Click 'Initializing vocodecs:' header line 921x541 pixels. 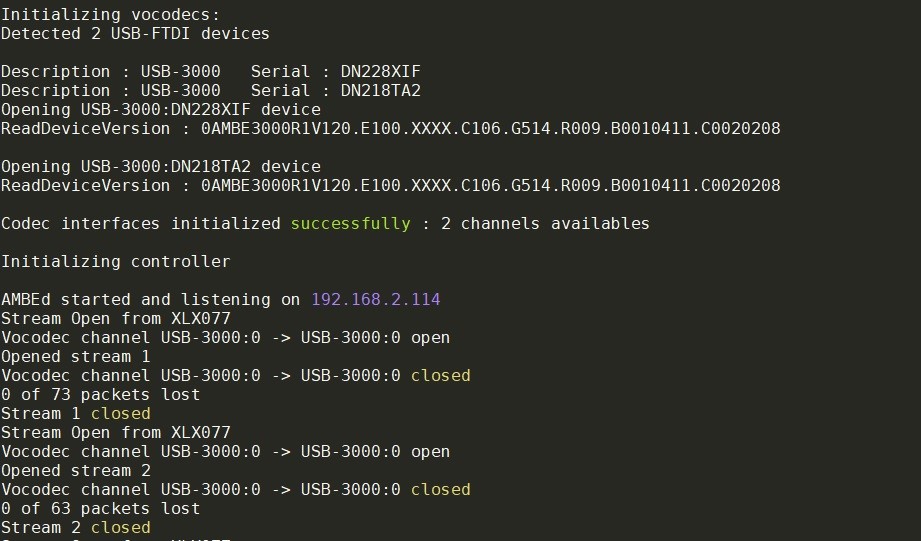110,15
